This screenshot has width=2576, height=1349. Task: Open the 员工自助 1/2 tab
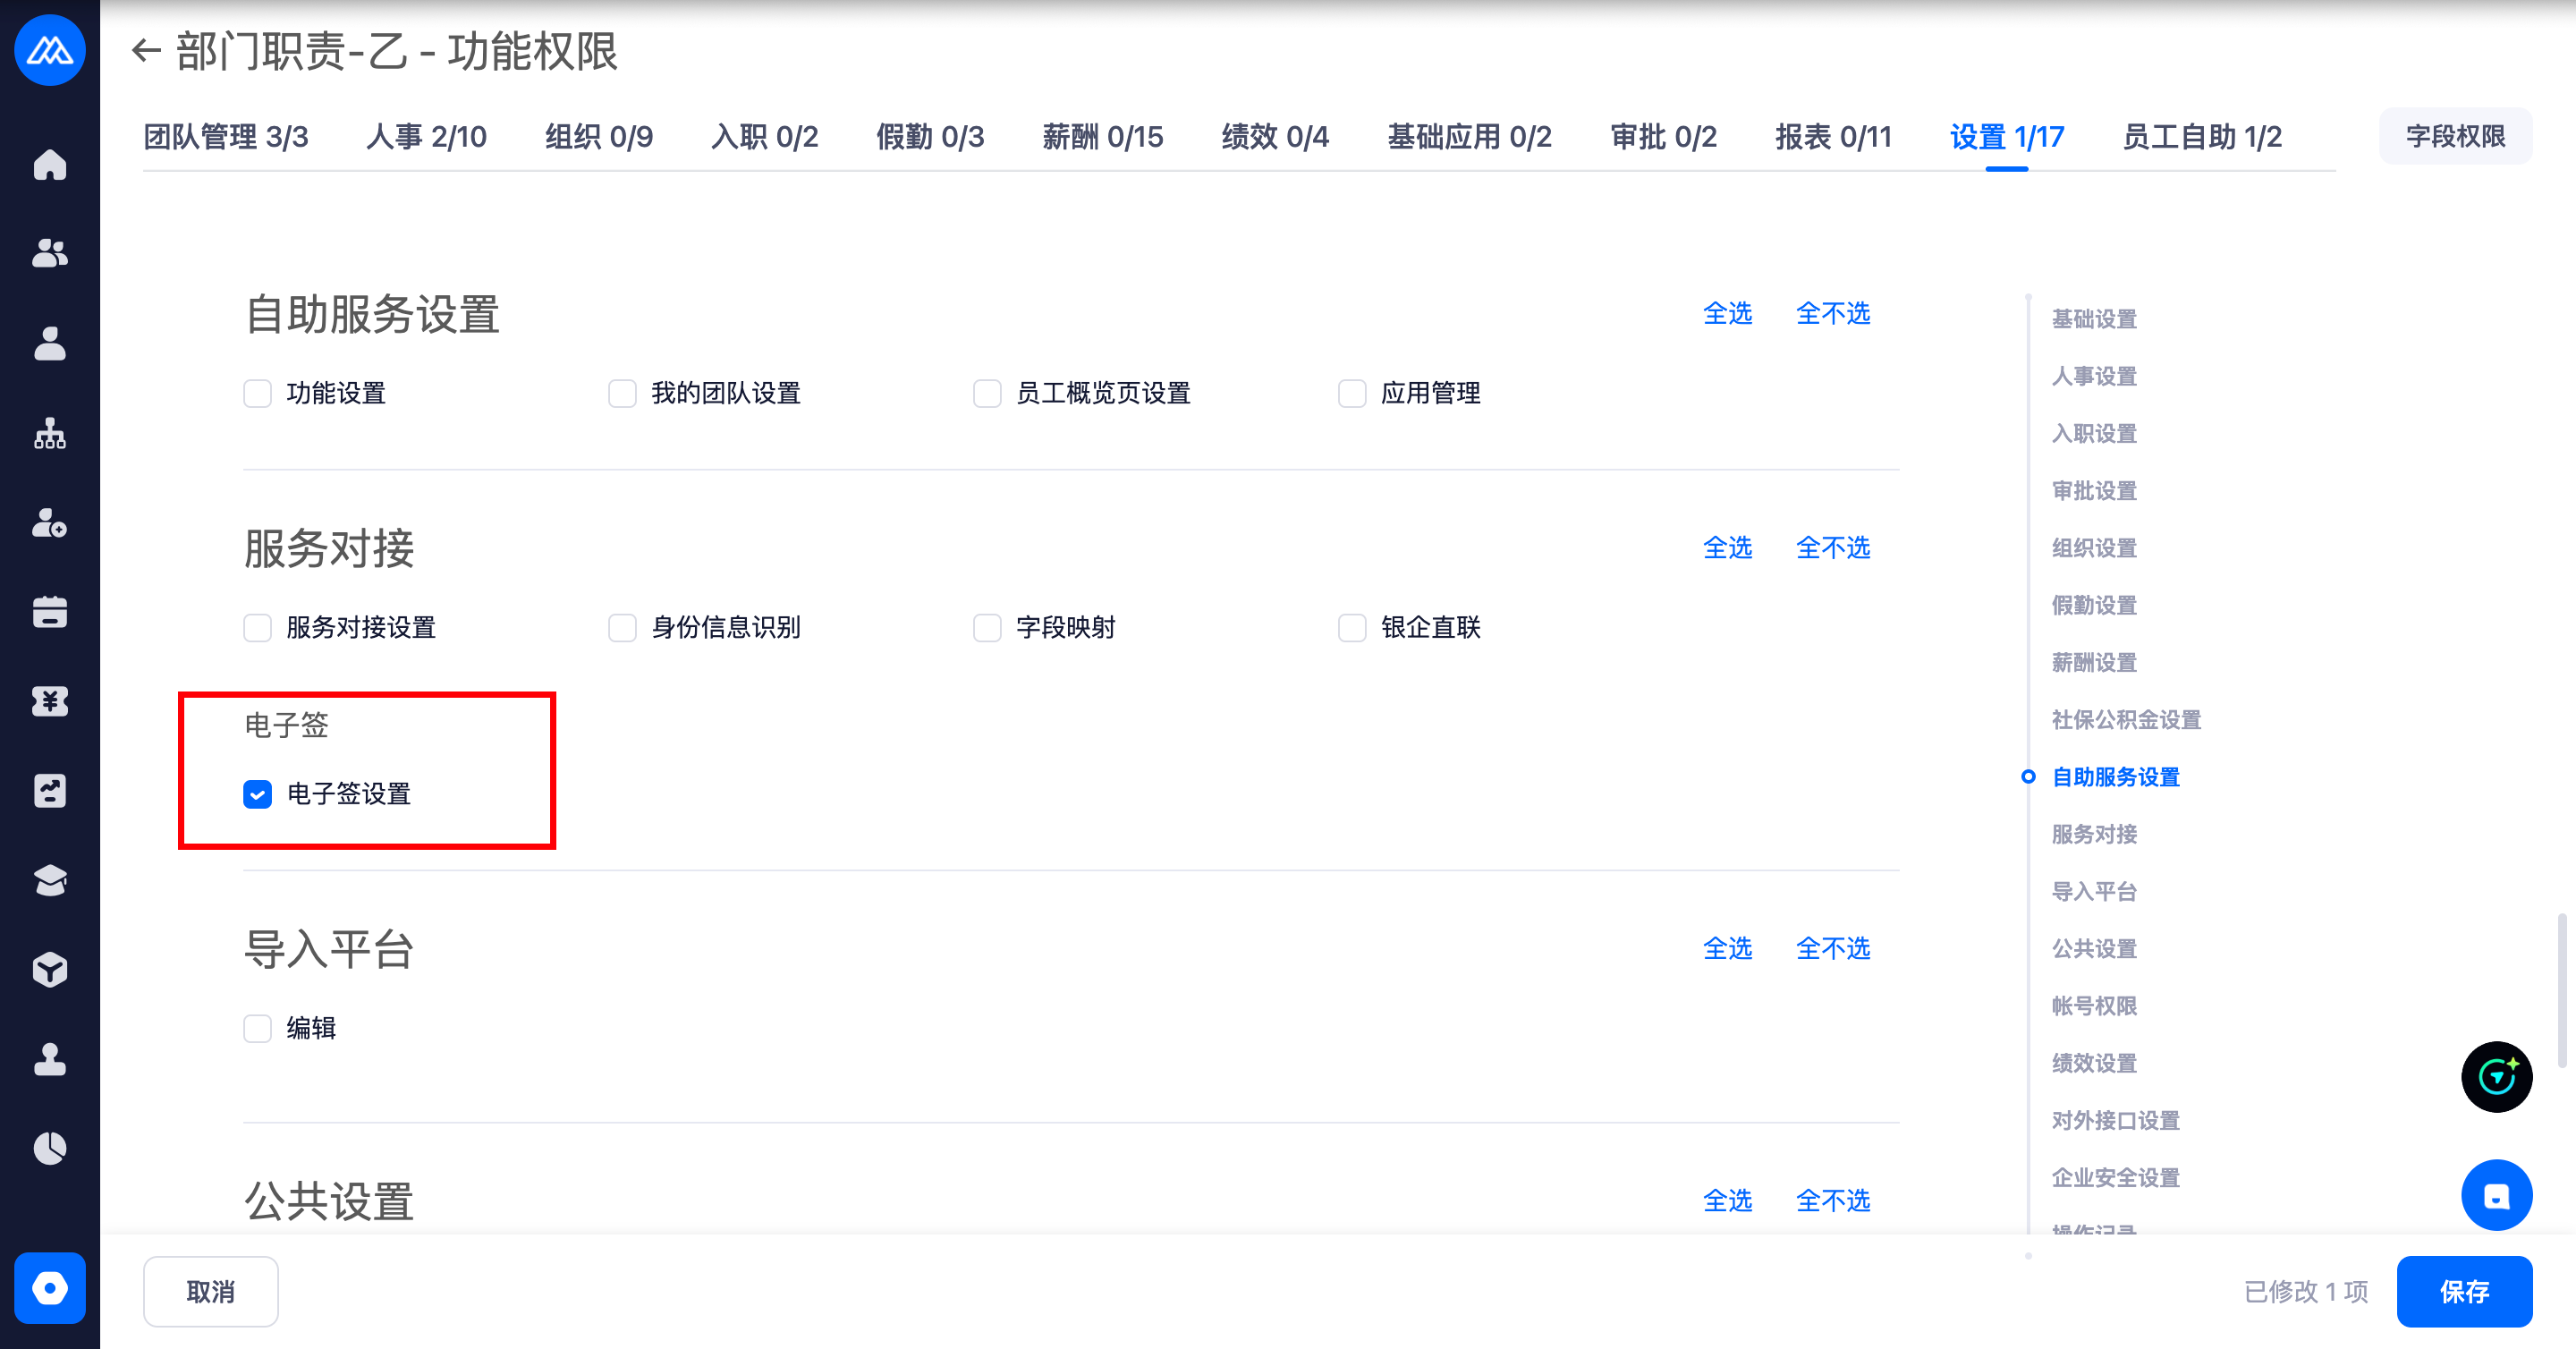pos(2201,137)
